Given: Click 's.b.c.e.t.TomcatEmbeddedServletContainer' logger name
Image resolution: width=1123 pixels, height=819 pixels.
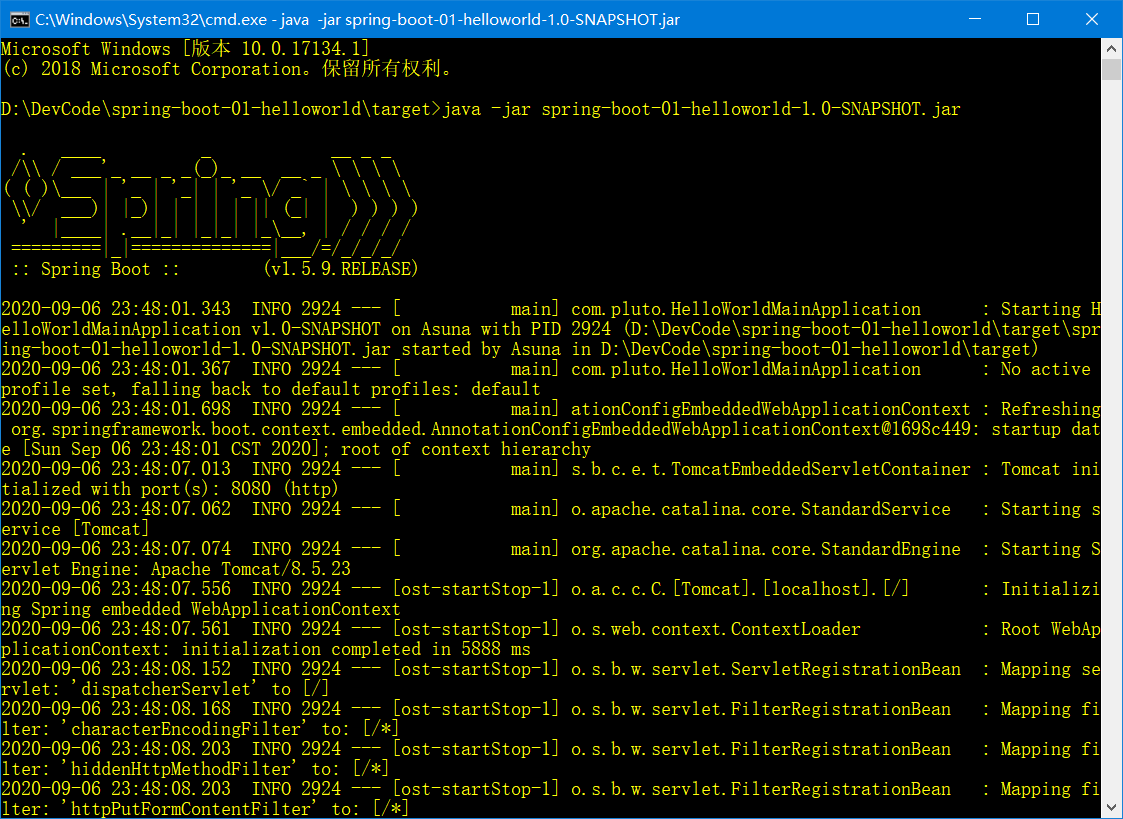Looking at the screenshot, I should point(771,470).
